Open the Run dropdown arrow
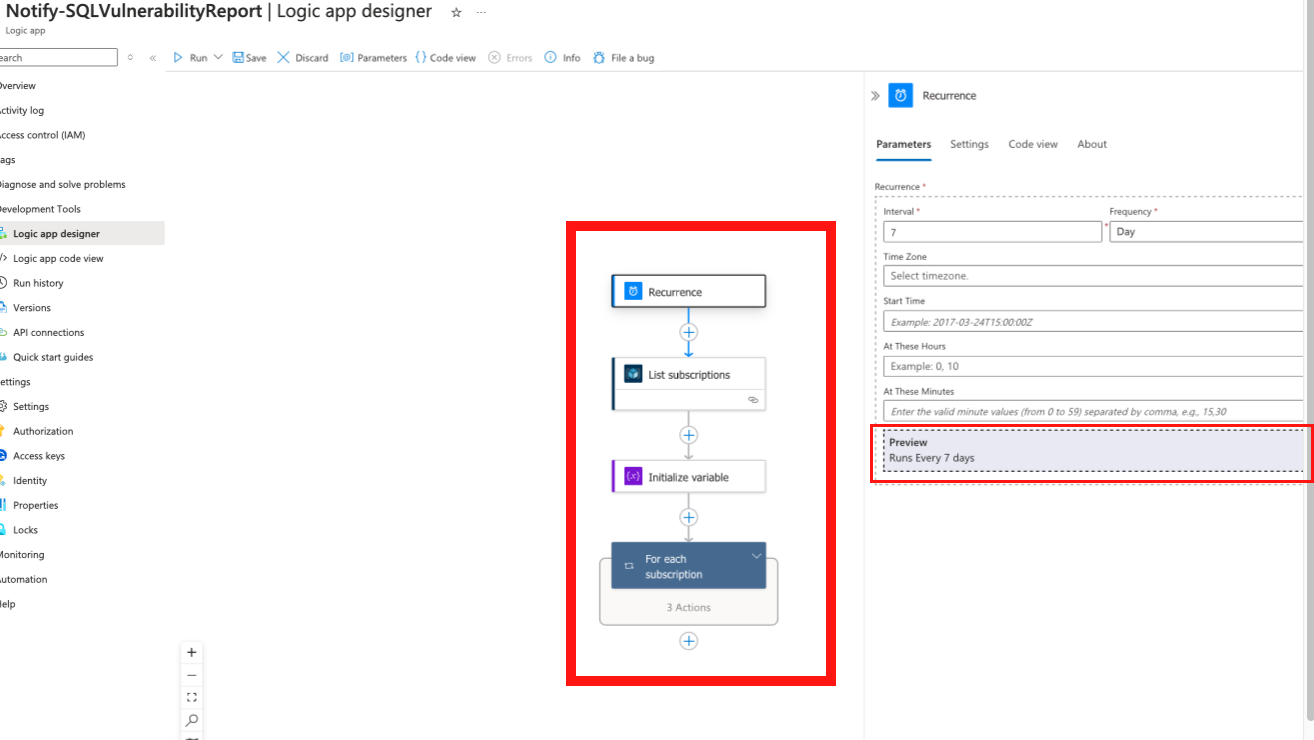Image resolution: width=1314 pixels, height=740 pixels. pyautogui.click(x=216, y=57)
